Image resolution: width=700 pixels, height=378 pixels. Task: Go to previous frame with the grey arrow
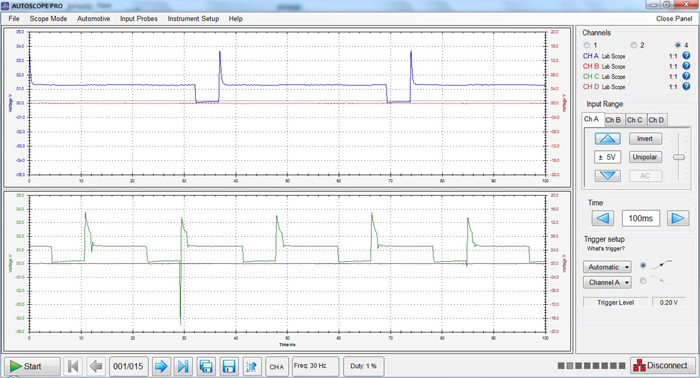(96, 366)
